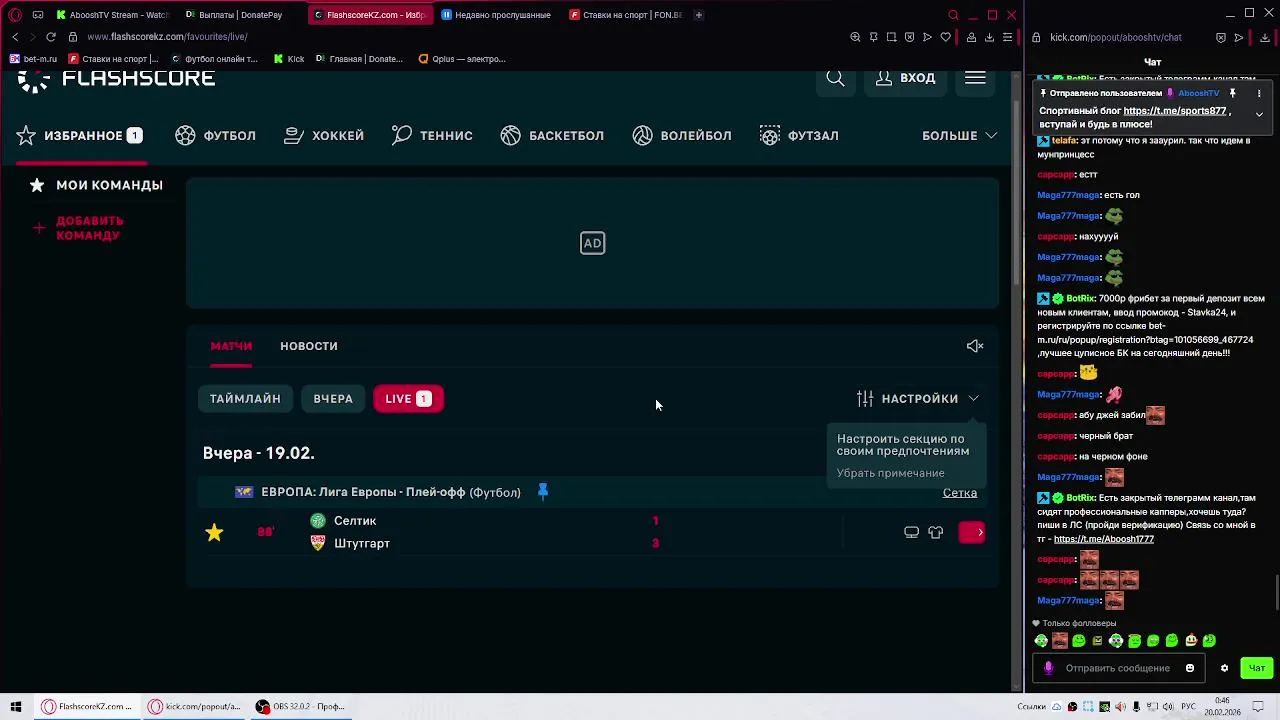
Task: Open OBS 32.0.2 in the taskbar
Action: point(301,707)
